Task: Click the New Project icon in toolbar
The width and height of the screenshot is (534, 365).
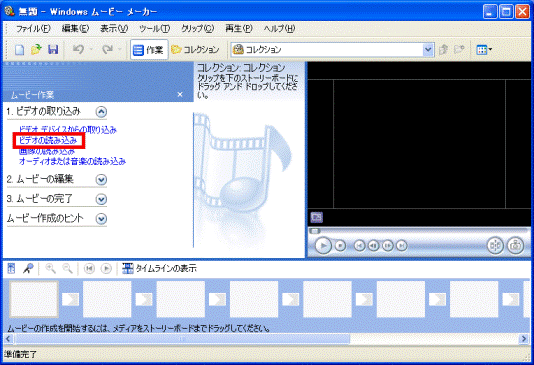Action: tap(19, 50)
